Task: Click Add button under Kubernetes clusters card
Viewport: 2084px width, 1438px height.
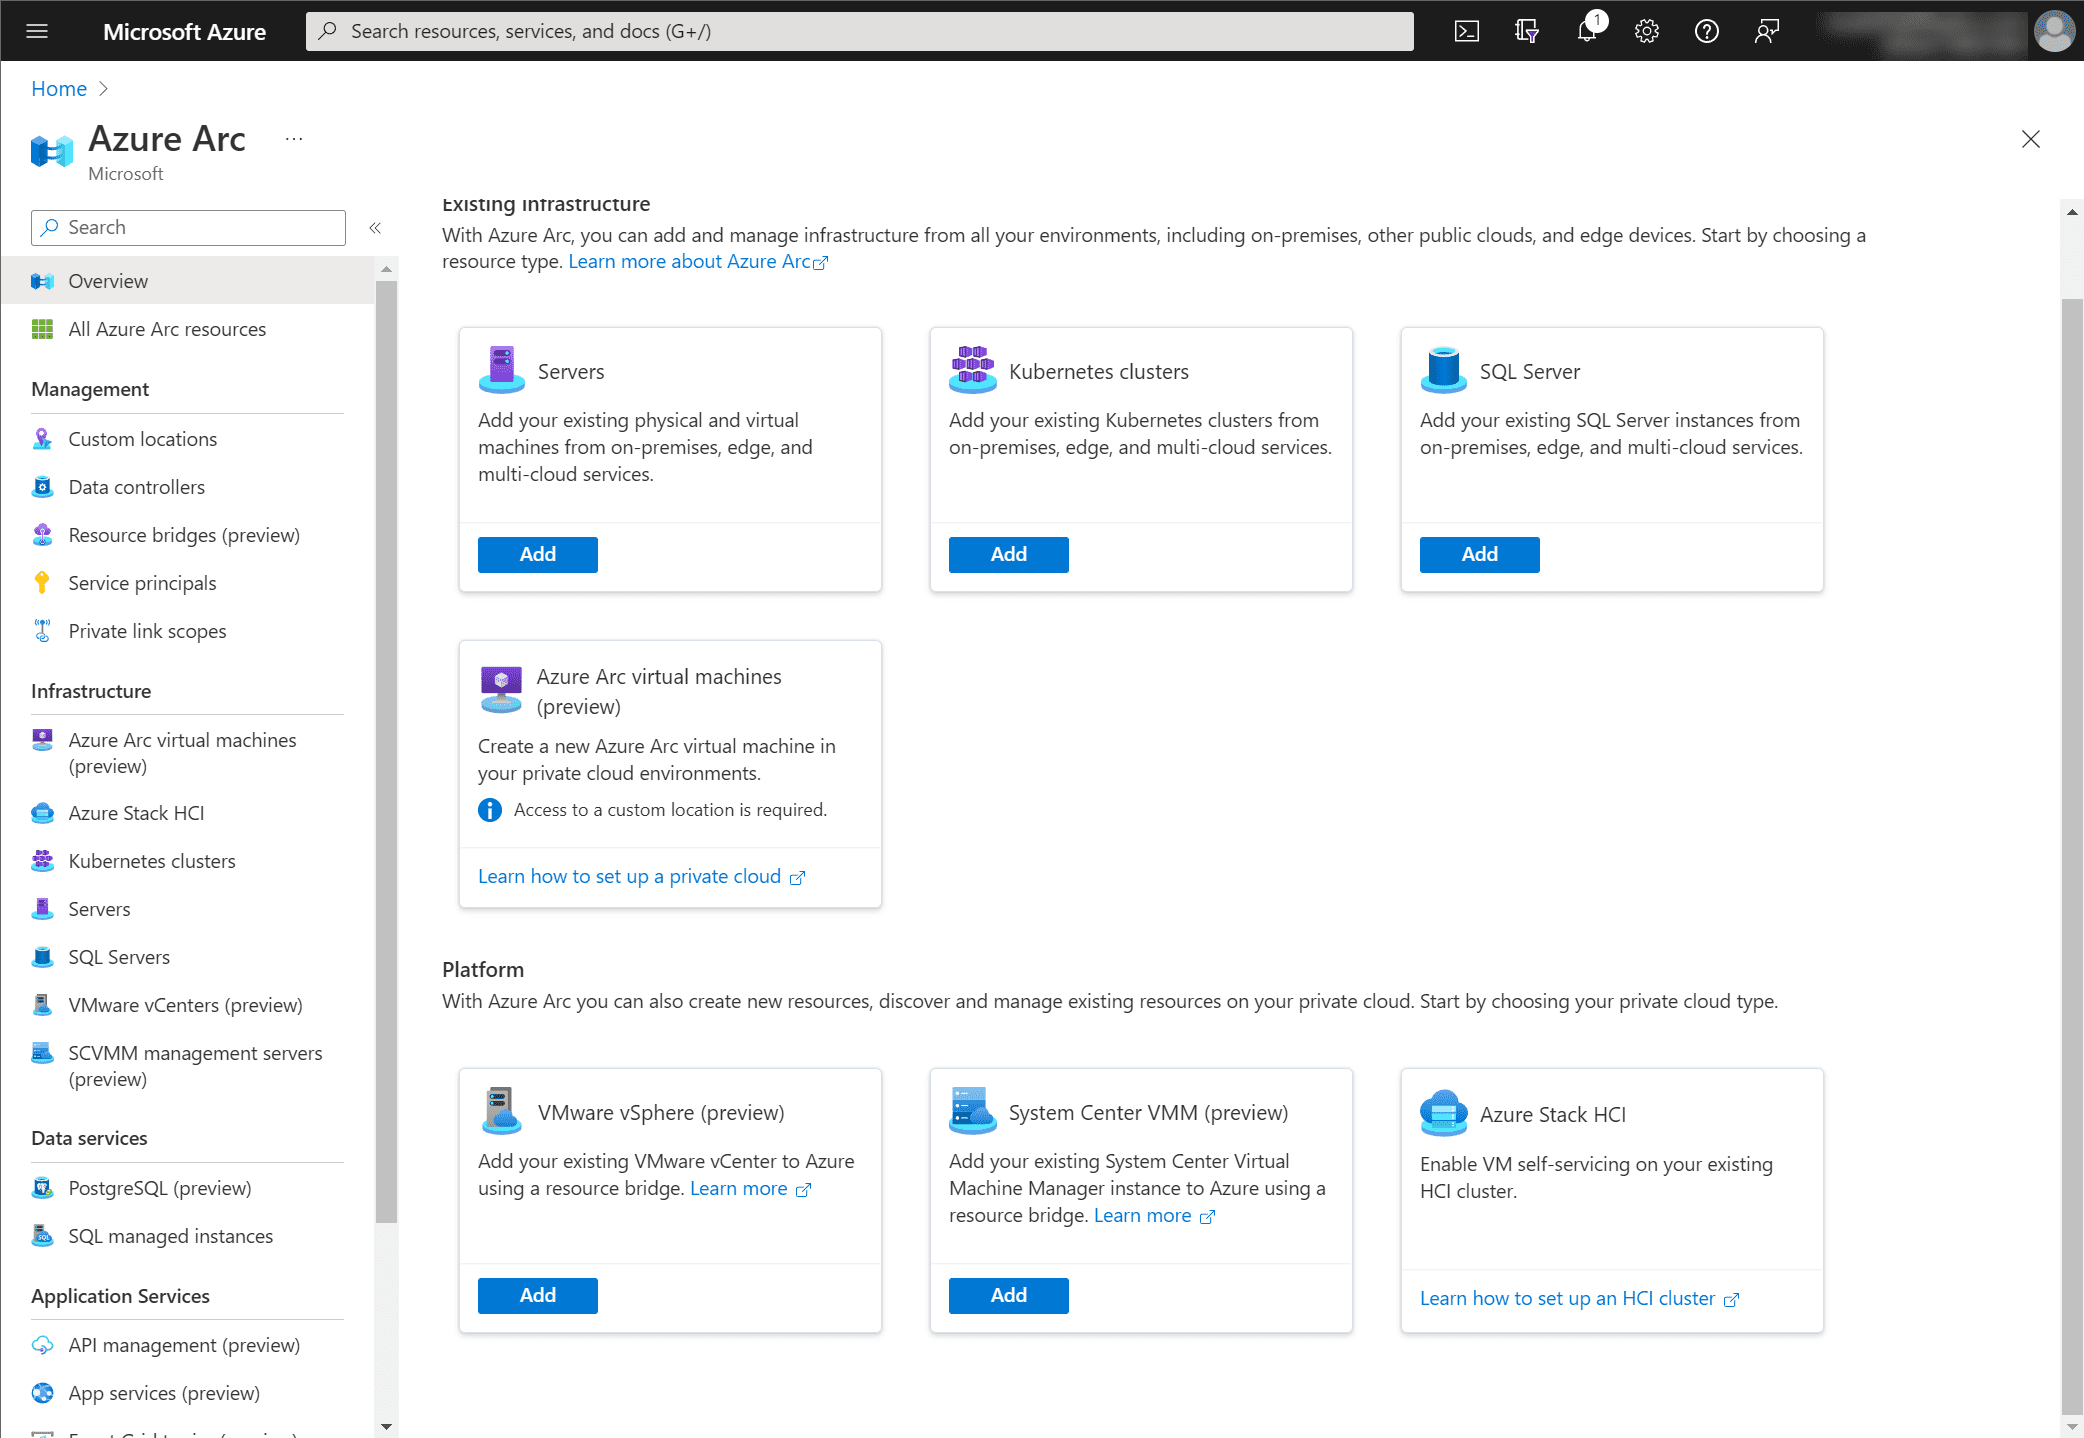Action: point(1009,553)
